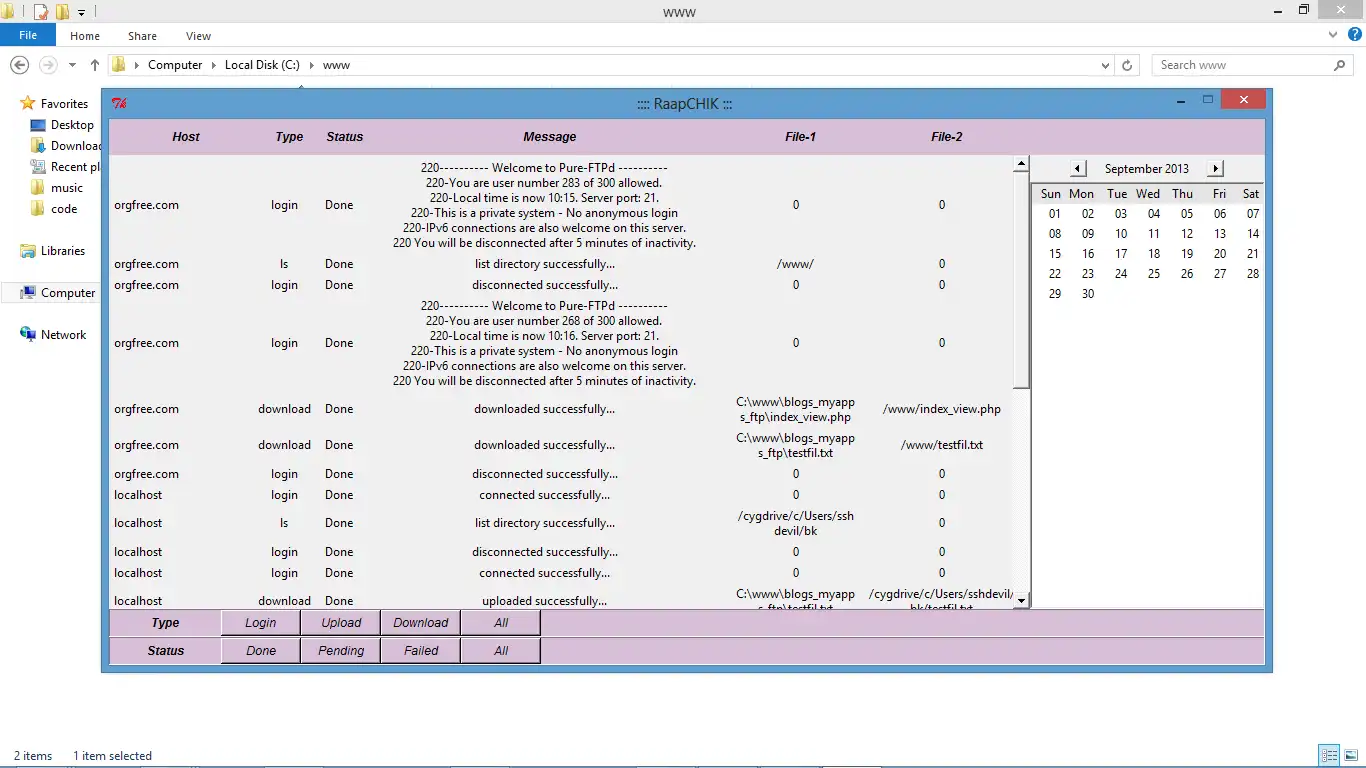Switch Explorer to large icons view
1366x768 pixels.
[x=1352, y=756]
